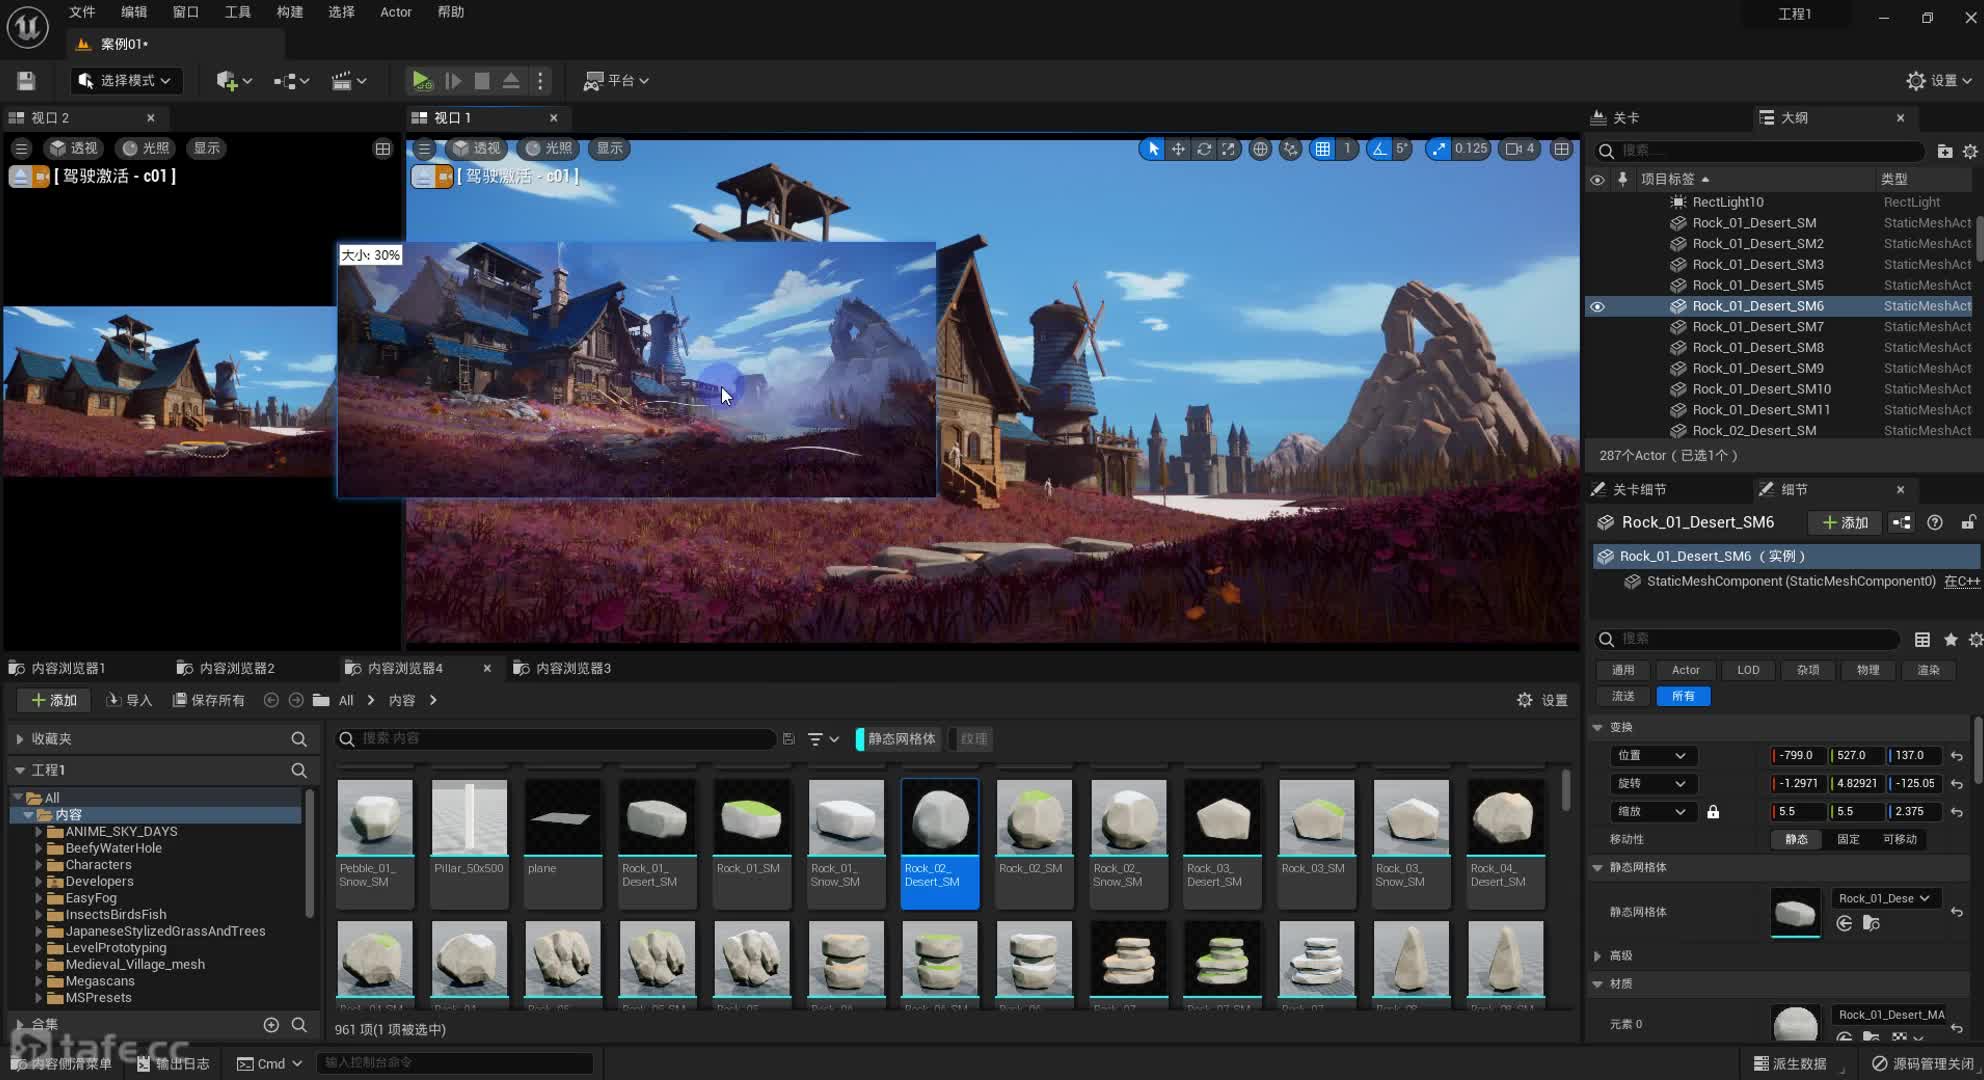Screen dimensions: 1984x1080
Task: Select the 所有 filter in details
Action: point(1684,696)
